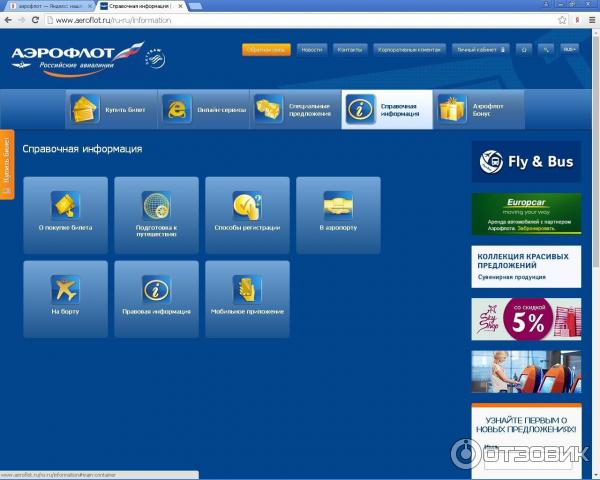Bookmark this page with address bar star

coord(562,20)
